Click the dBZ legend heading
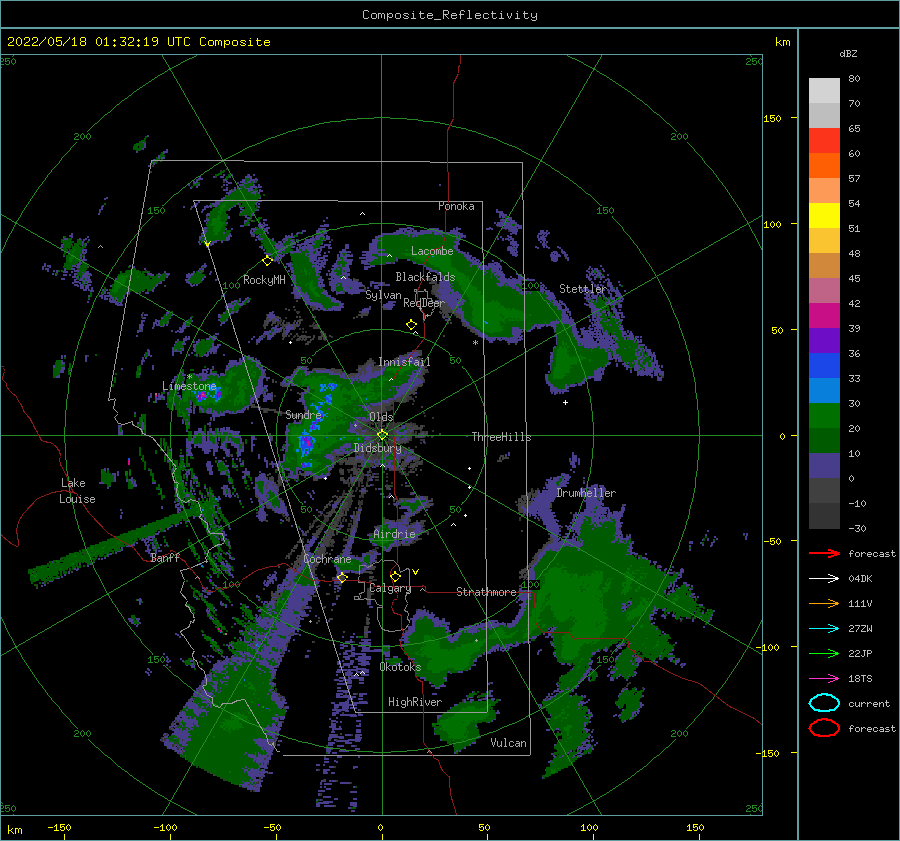The height and width of the screenshot is (841, 900). (x=848, y=53)
